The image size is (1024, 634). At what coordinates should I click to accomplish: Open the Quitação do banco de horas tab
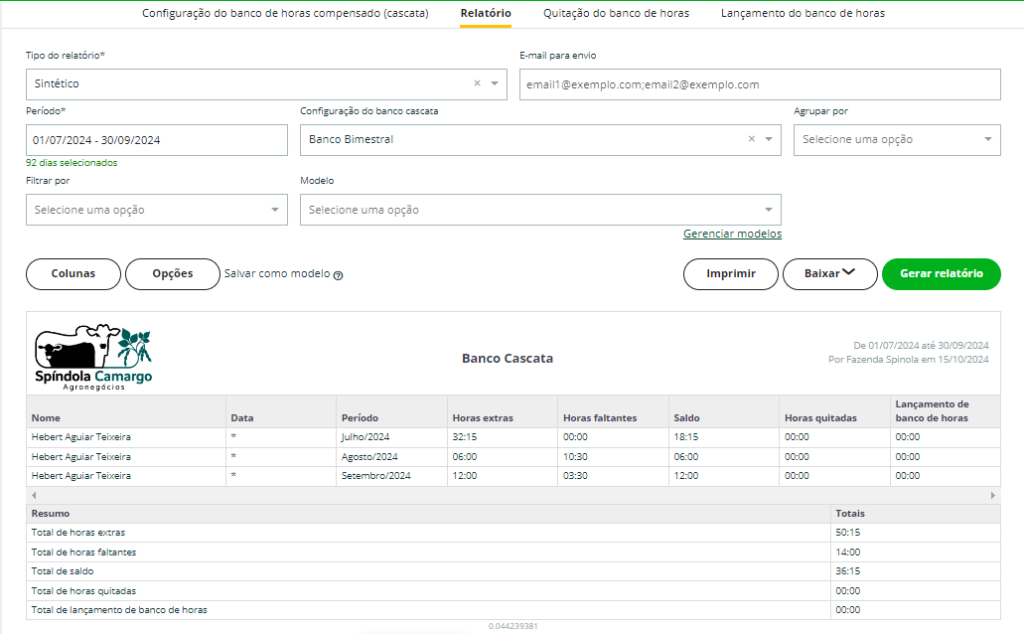coord(616,13)
